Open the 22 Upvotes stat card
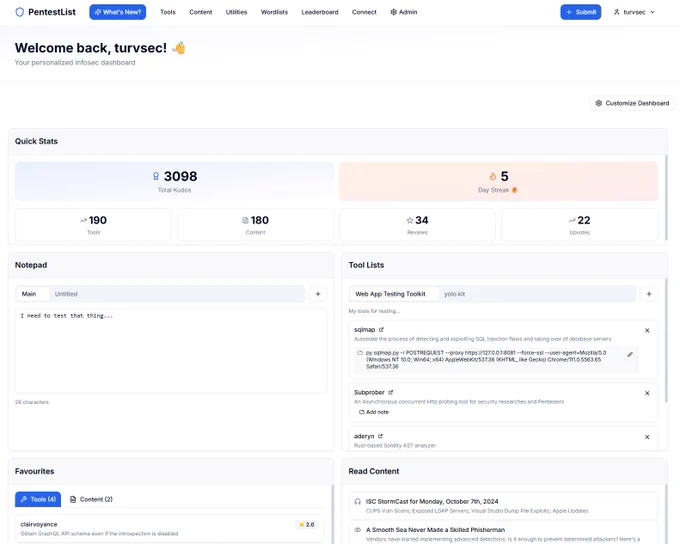The height and width of the screenshot is (544, 680). tap(579, 225)
